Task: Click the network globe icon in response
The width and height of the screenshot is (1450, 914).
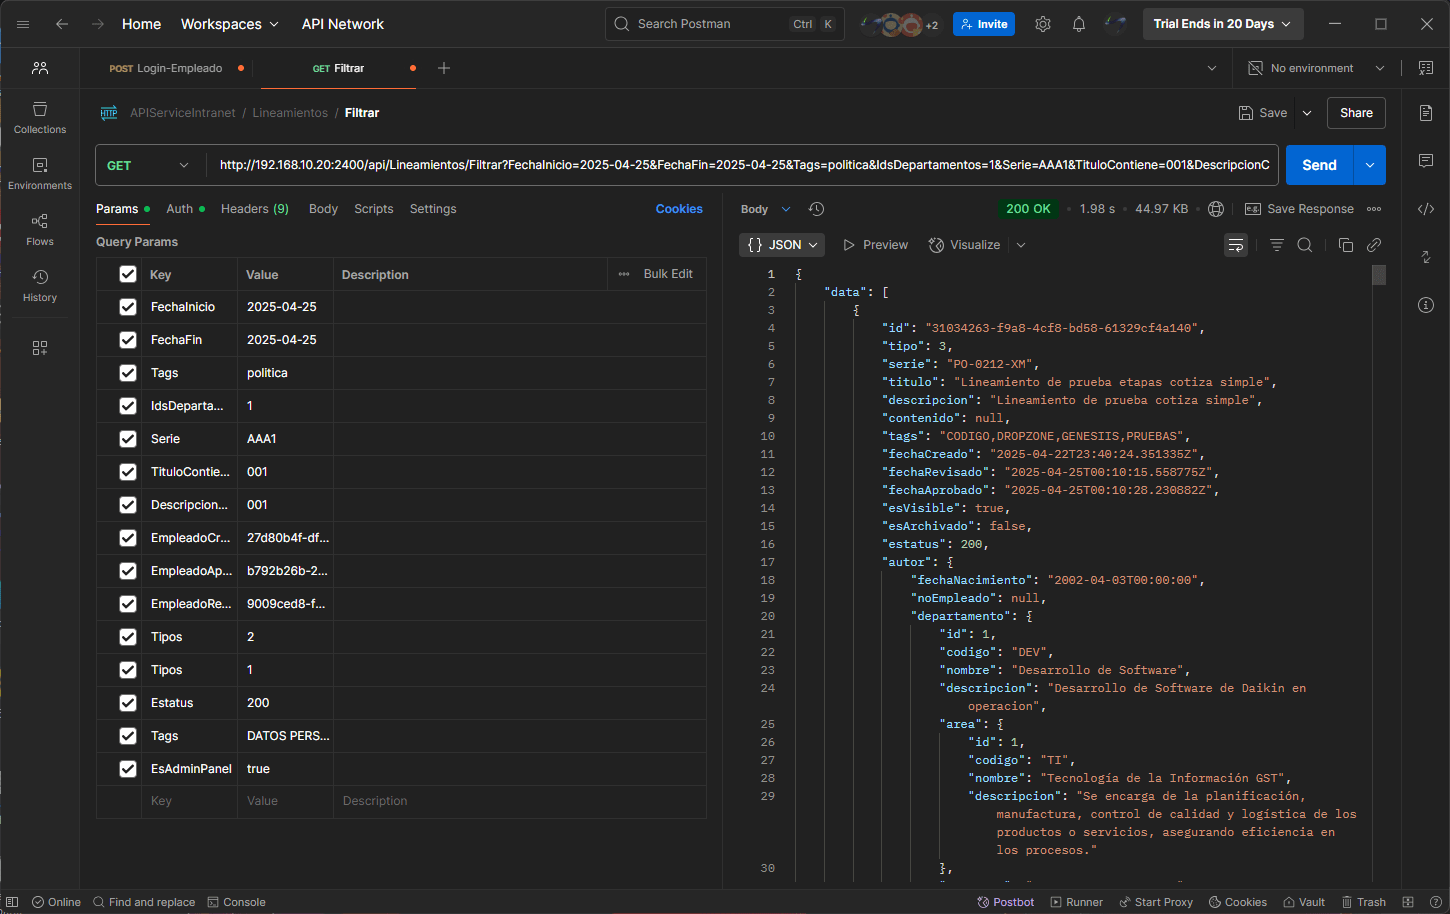Action: click(x=1216, y=209)
